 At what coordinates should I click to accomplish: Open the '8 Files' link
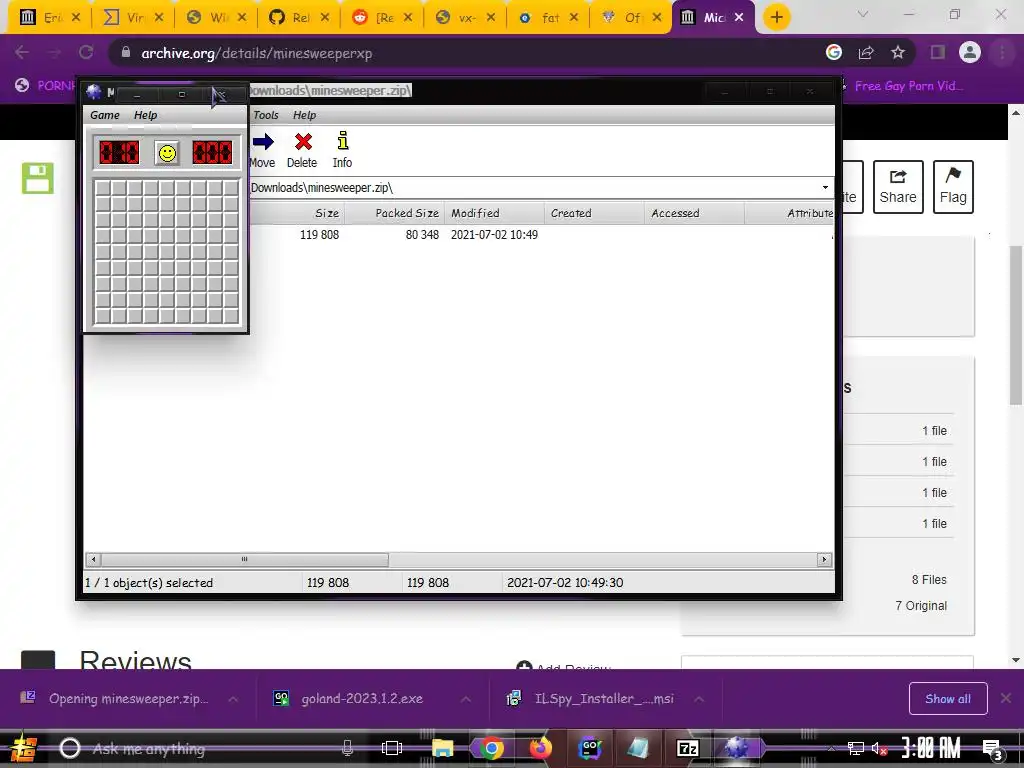coord(929,579)
